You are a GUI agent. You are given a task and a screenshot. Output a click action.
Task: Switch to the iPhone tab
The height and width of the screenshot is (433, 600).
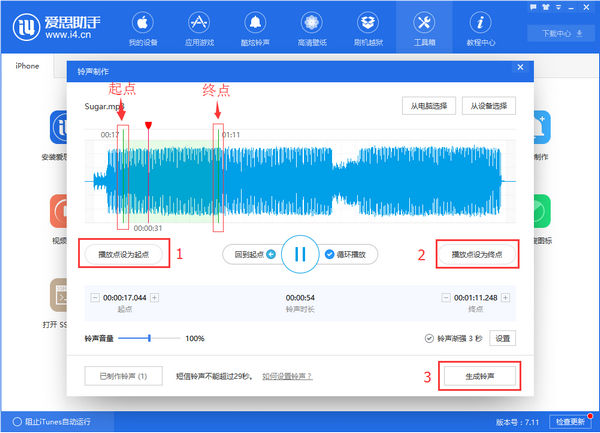coord(27,66)
